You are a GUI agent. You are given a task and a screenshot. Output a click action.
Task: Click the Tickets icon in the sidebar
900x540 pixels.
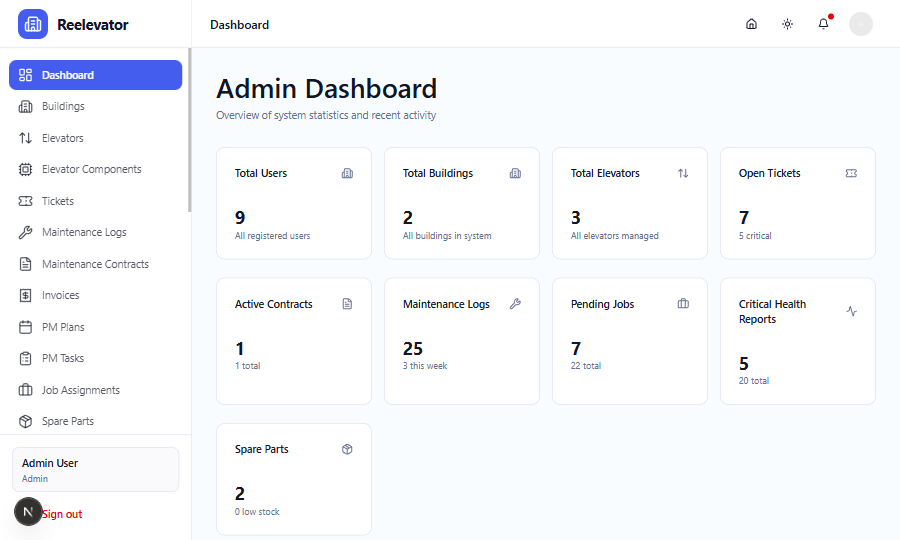tap(26, 201)
